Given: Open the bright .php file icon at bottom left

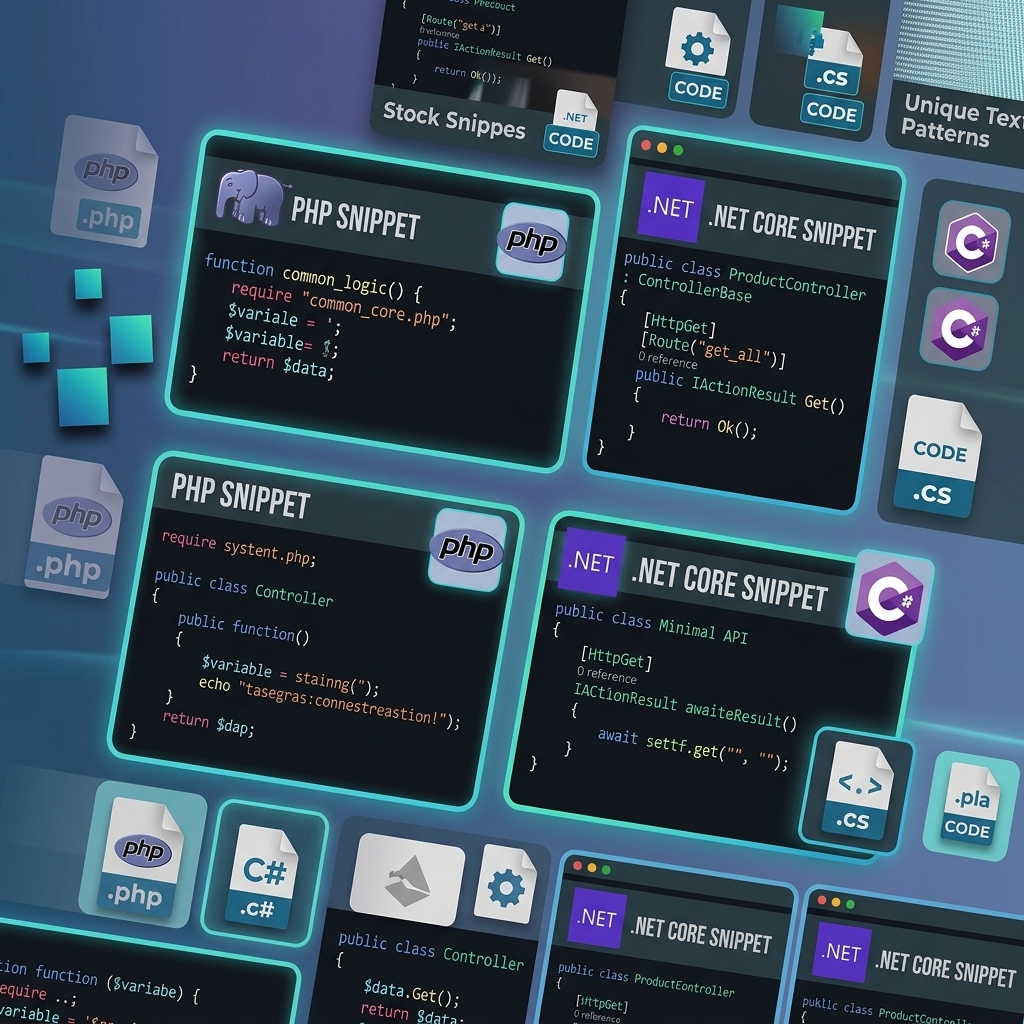Looking at the screenshot, I should 139,857.
